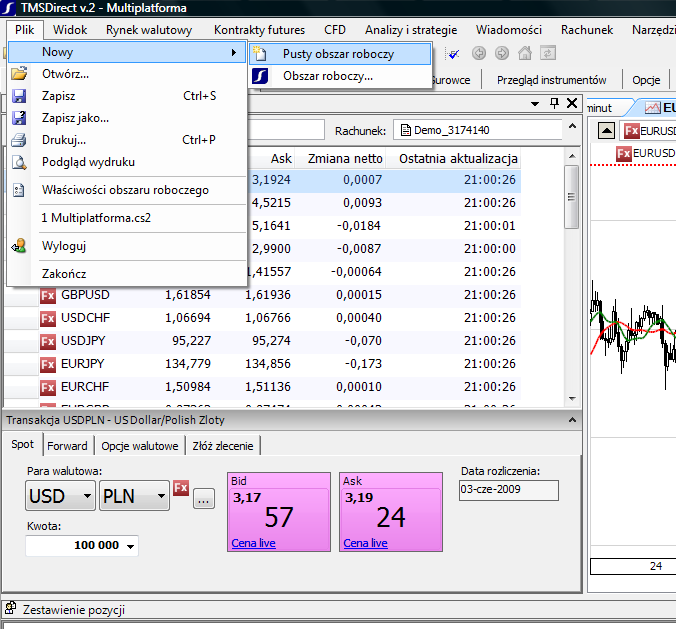Click the Pusty obszar roboczy icon
The width and height of the screenshot is (676, 629).
[x=260, y=54]
